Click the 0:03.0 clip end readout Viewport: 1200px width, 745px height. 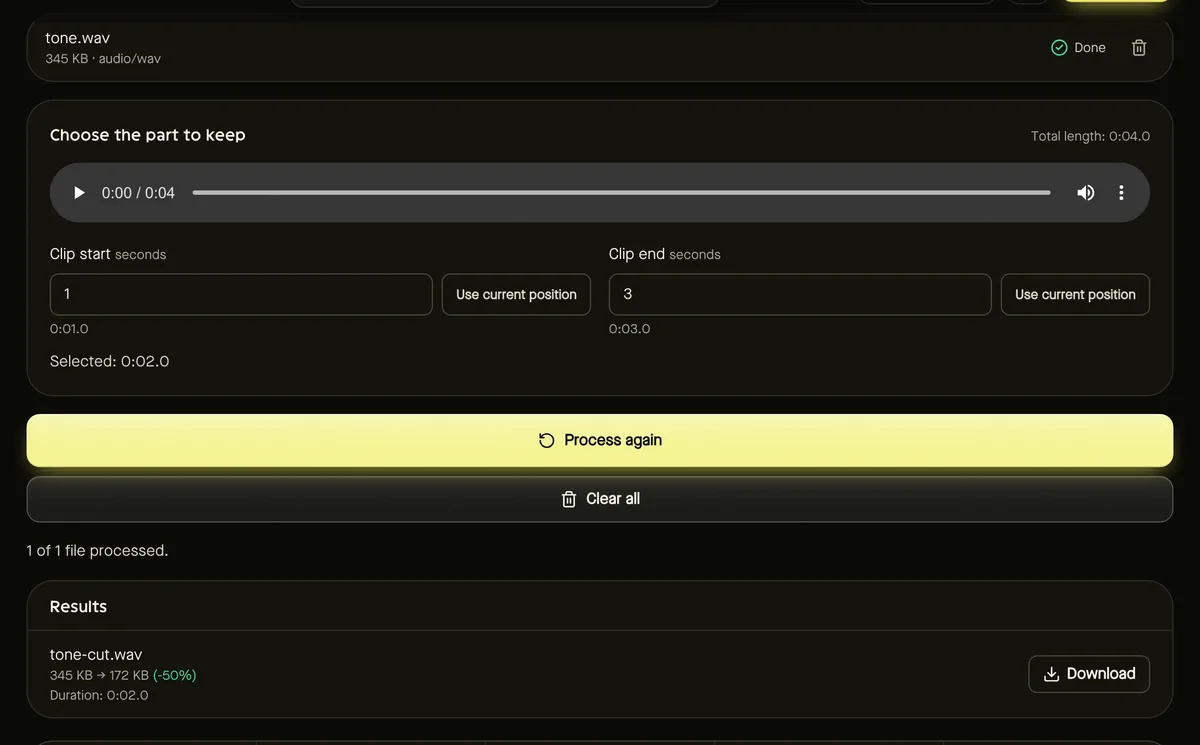click(629, 329)
